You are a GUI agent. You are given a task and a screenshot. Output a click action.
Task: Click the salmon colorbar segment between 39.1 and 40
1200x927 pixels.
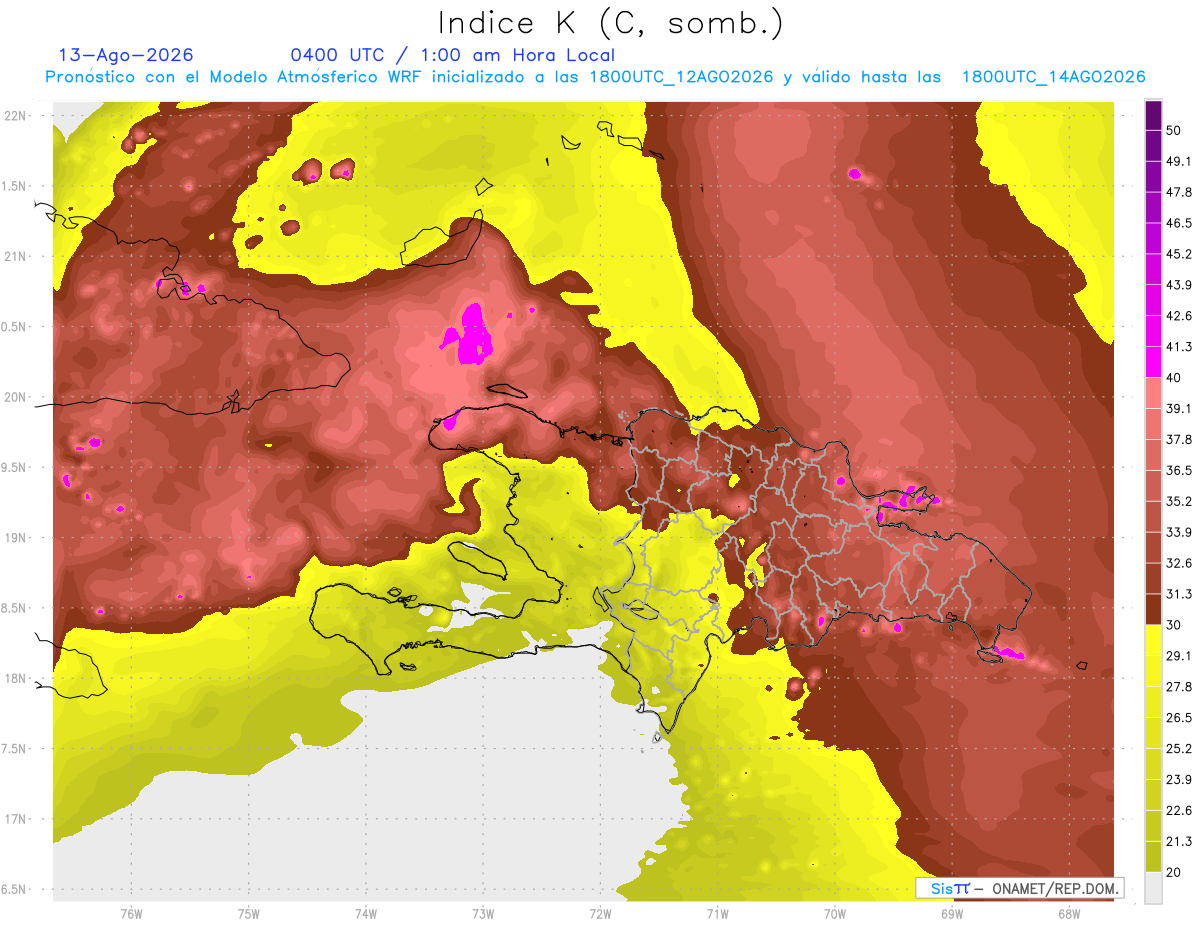coord(1153,393)
